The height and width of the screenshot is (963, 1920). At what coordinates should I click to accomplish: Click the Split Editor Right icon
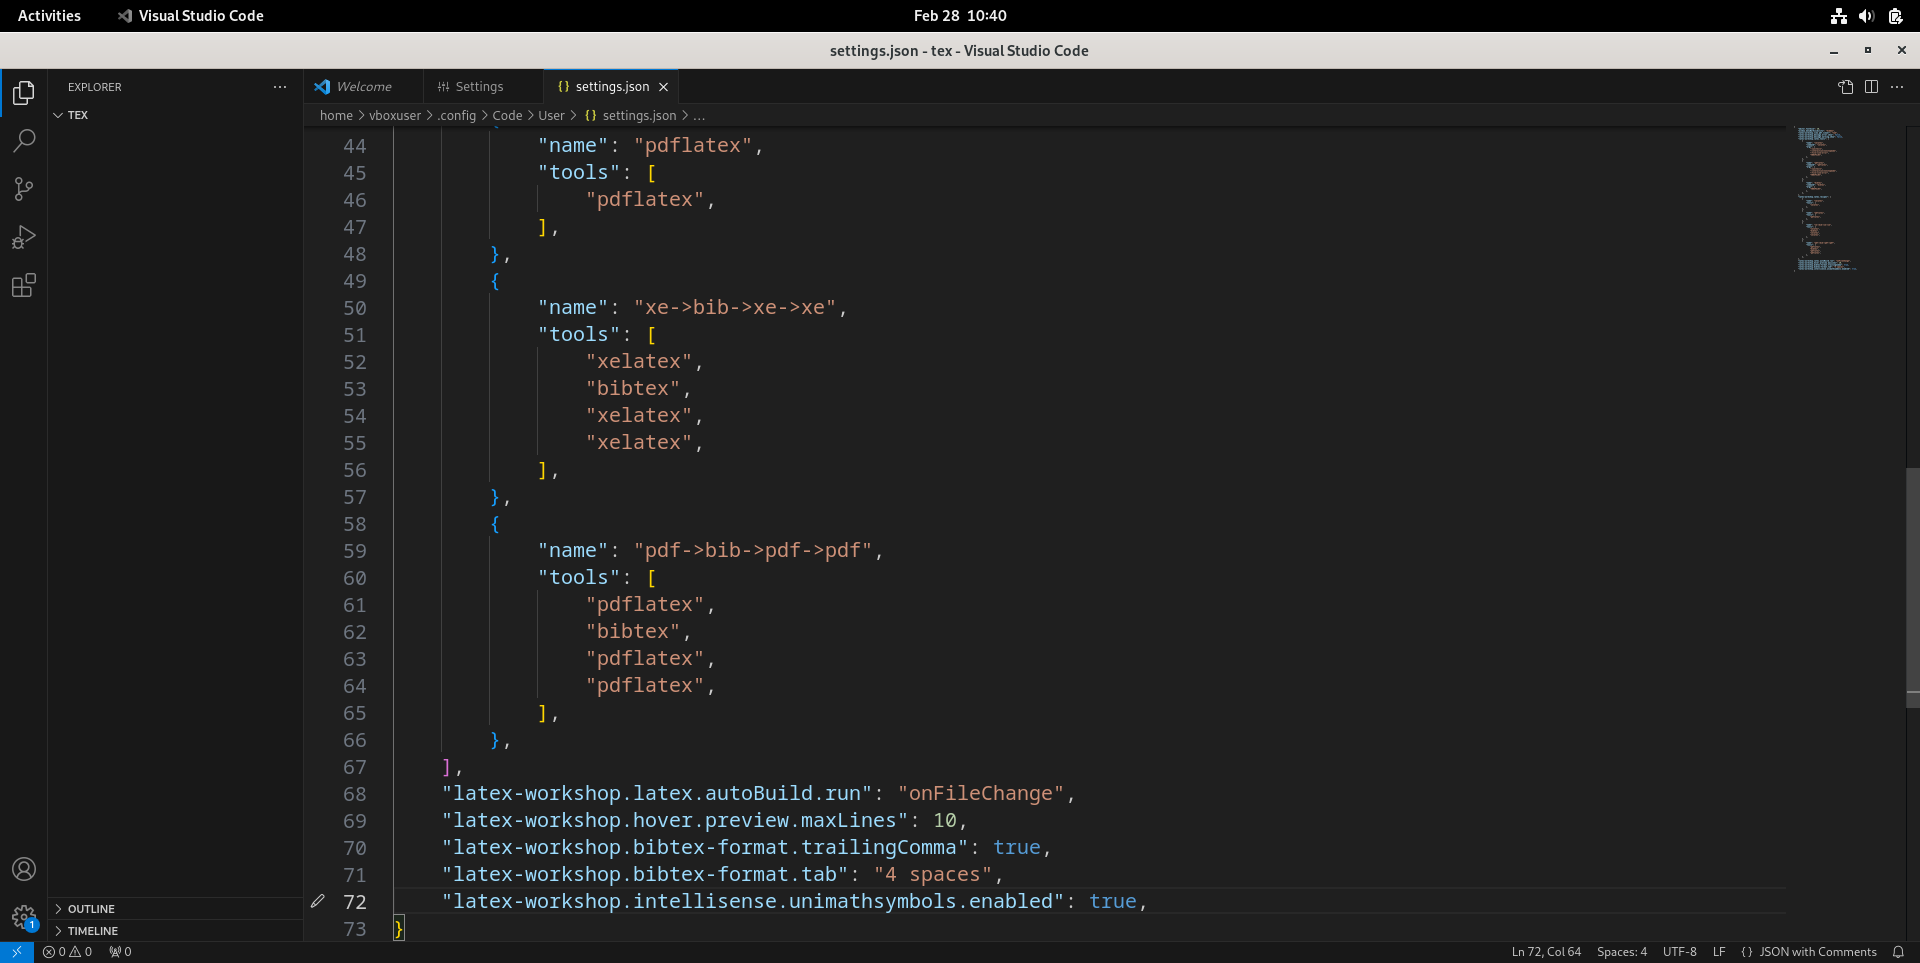pyautogui.click(x=1871, y=87)
